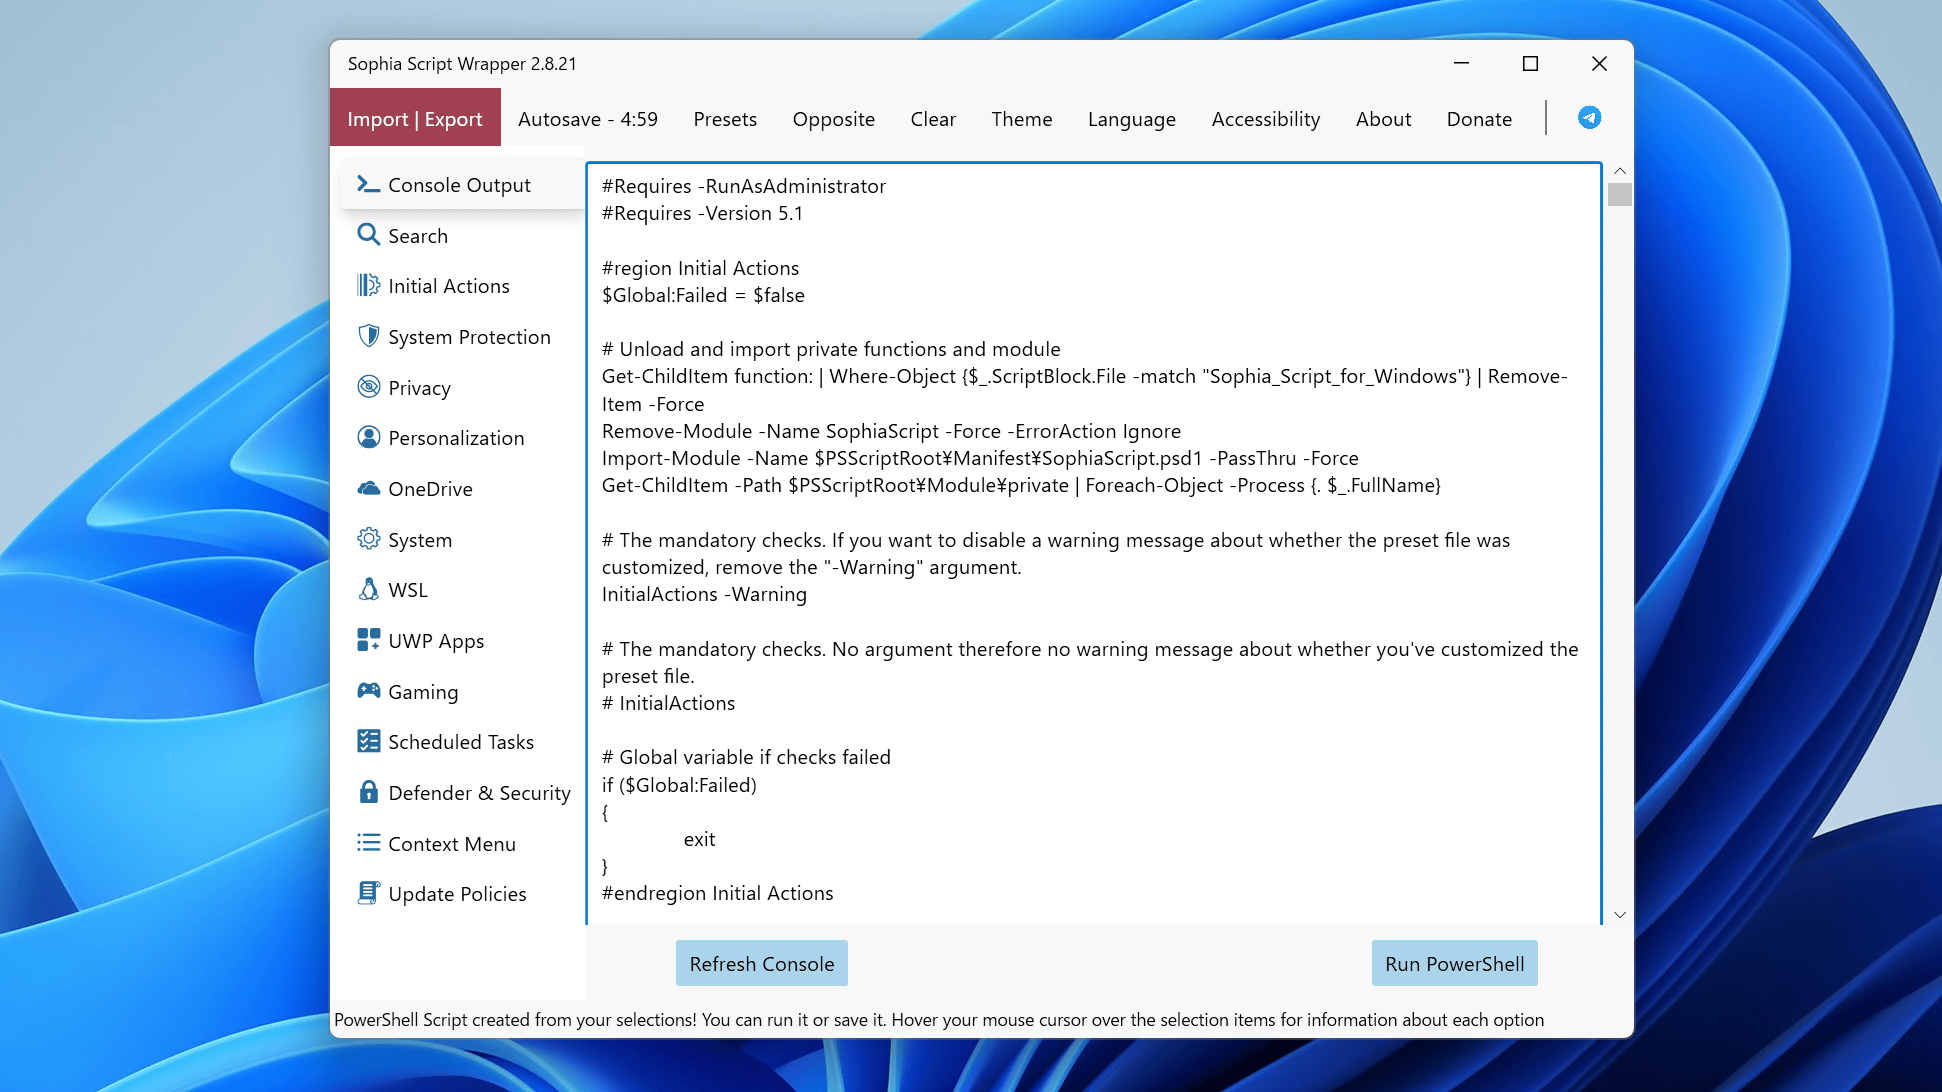Open the Language menu
1942x1092 pixels.
pos(1131,119)
